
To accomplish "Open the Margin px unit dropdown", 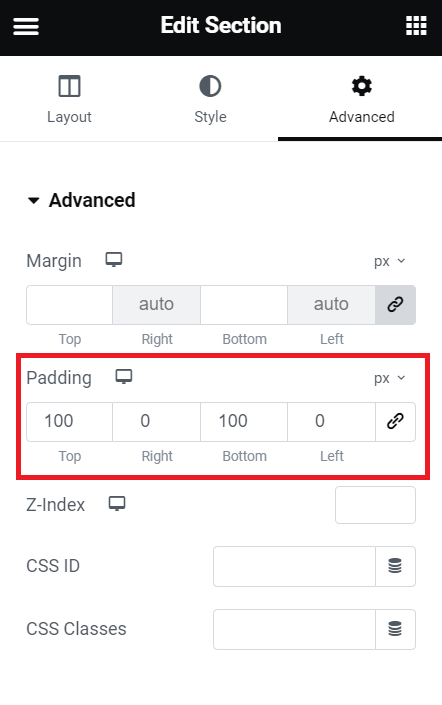I will click(x=389, y=261).
